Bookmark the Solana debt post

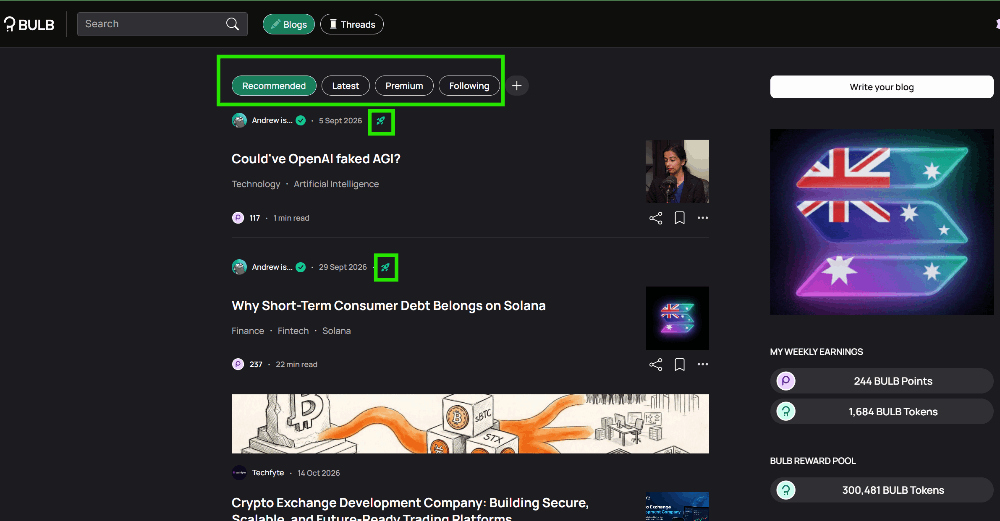680,365
